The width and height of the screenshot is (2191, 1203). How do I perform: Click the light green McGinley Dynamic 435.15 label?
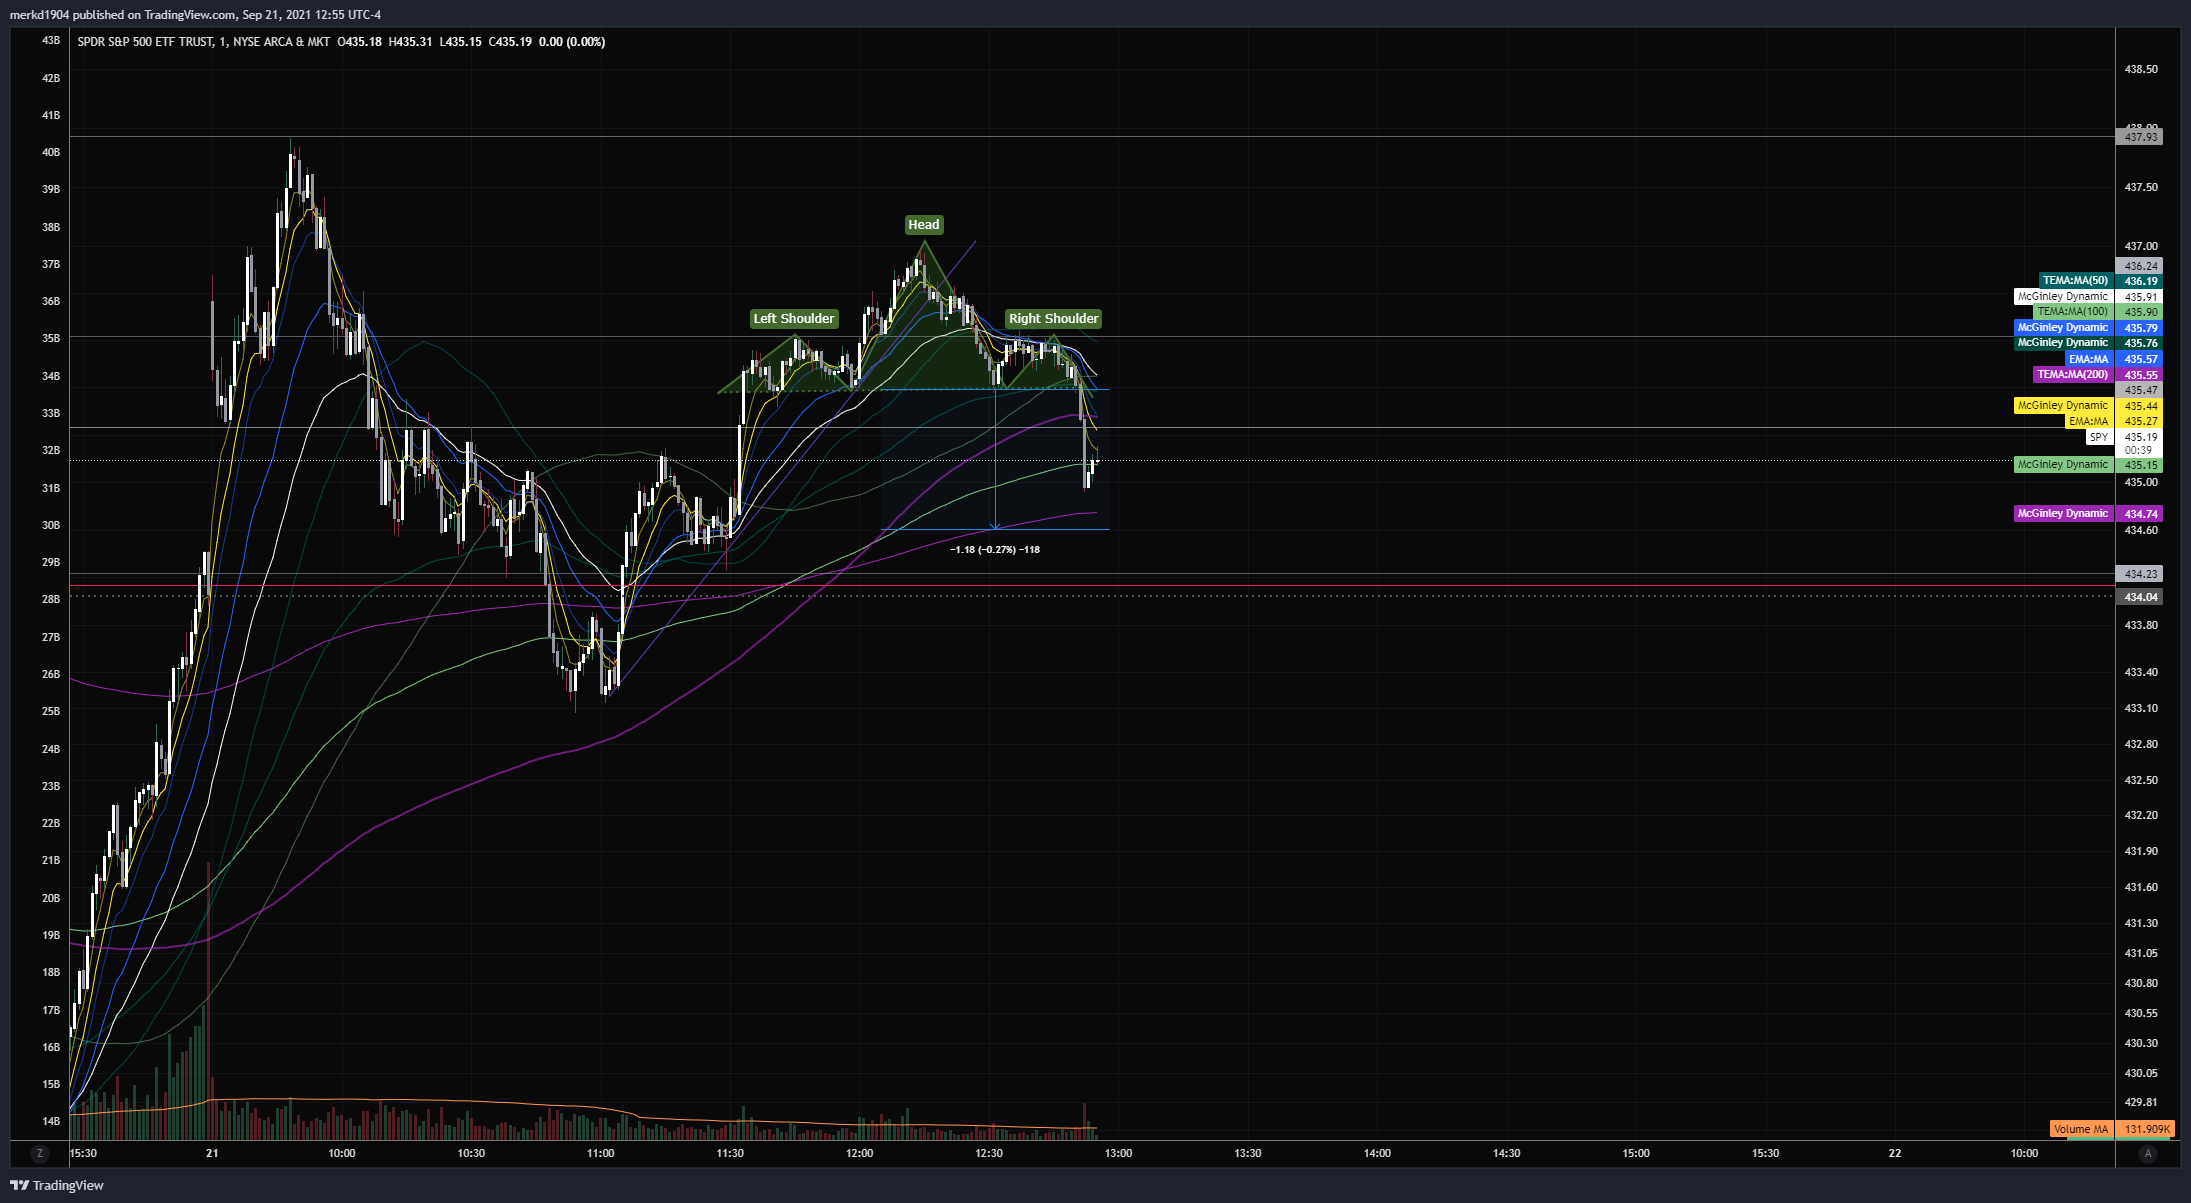point(2063,464)
